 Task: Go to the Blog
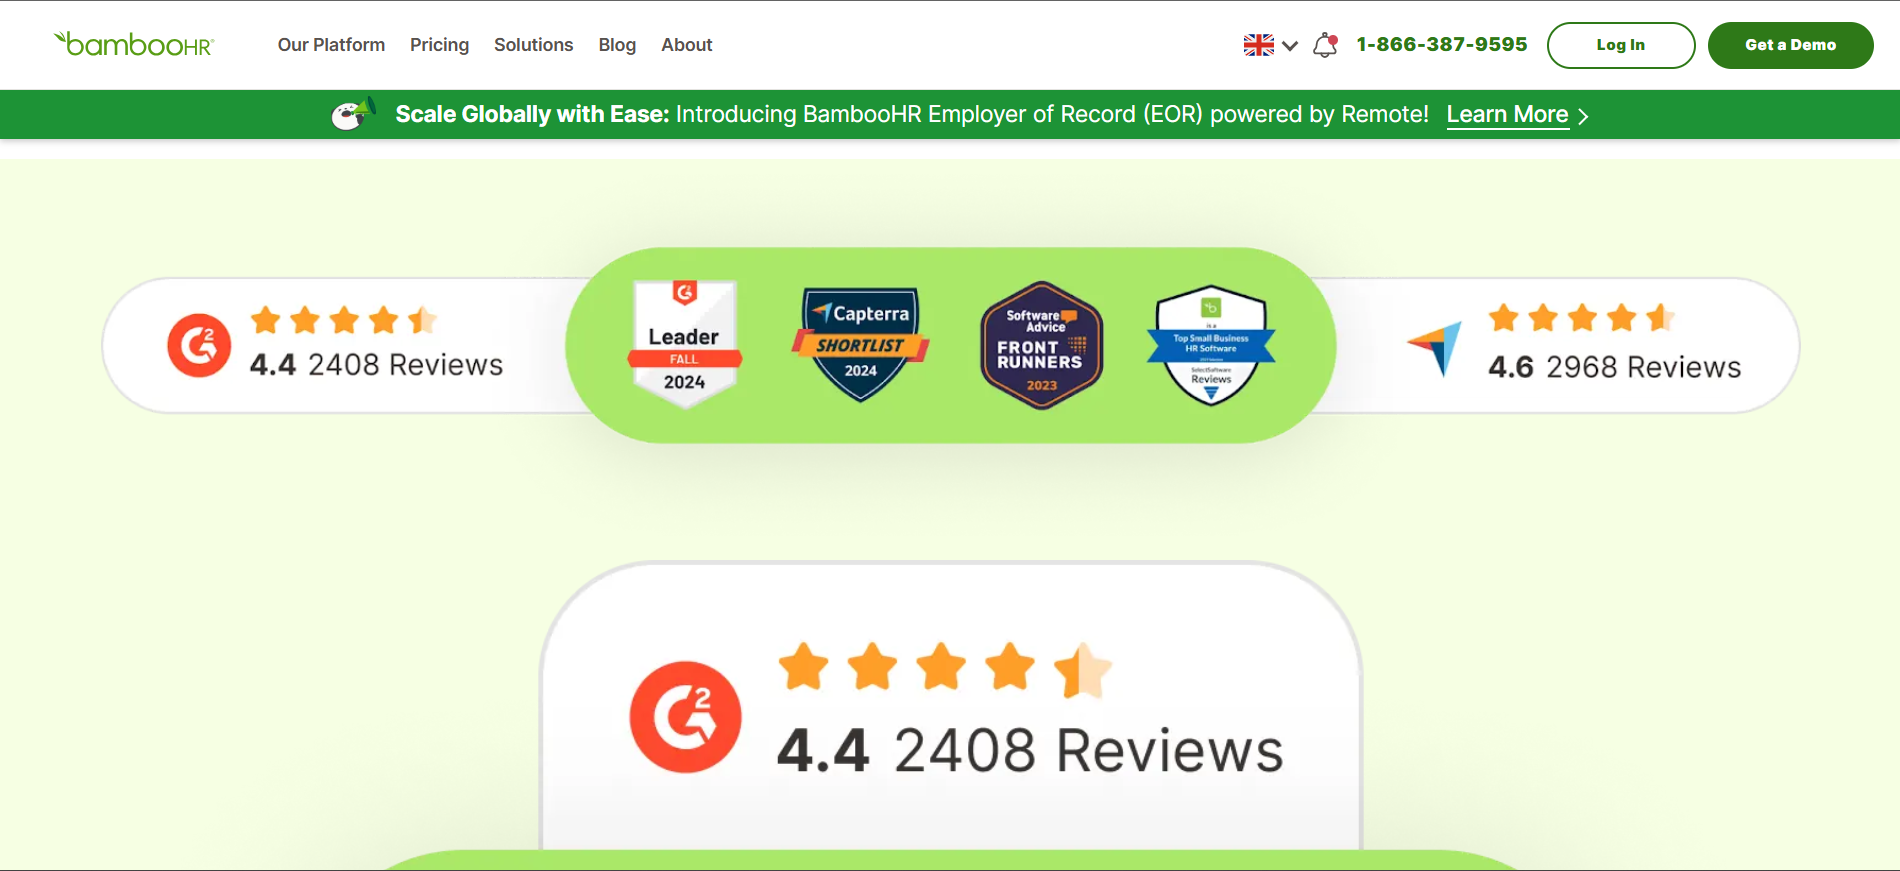(617, 45)
